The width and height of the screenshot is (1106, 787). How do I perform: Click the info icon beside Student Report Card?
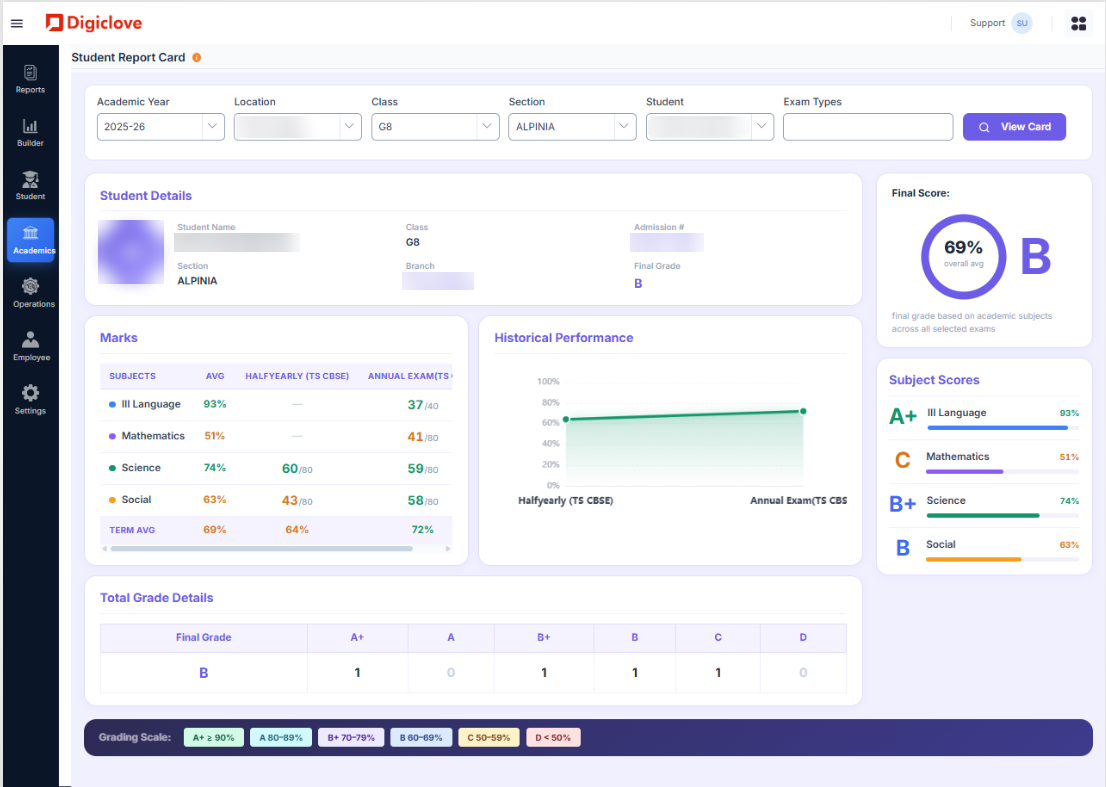tap(197, 58)
